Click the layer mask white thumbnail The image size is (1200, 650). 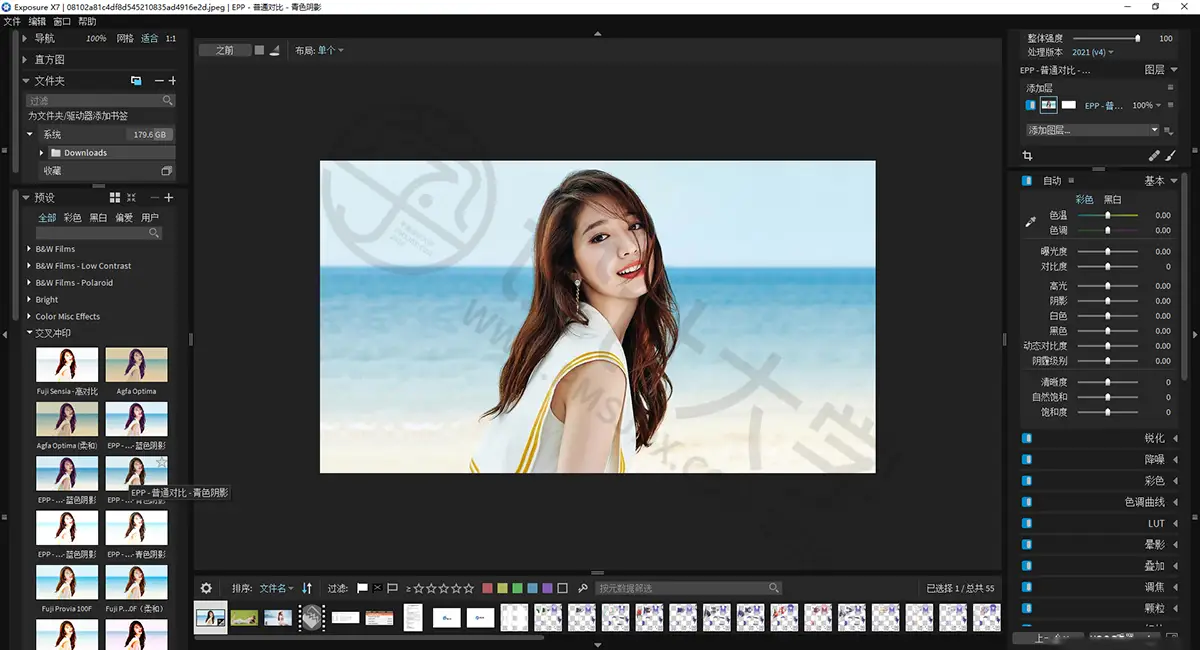1069,105
